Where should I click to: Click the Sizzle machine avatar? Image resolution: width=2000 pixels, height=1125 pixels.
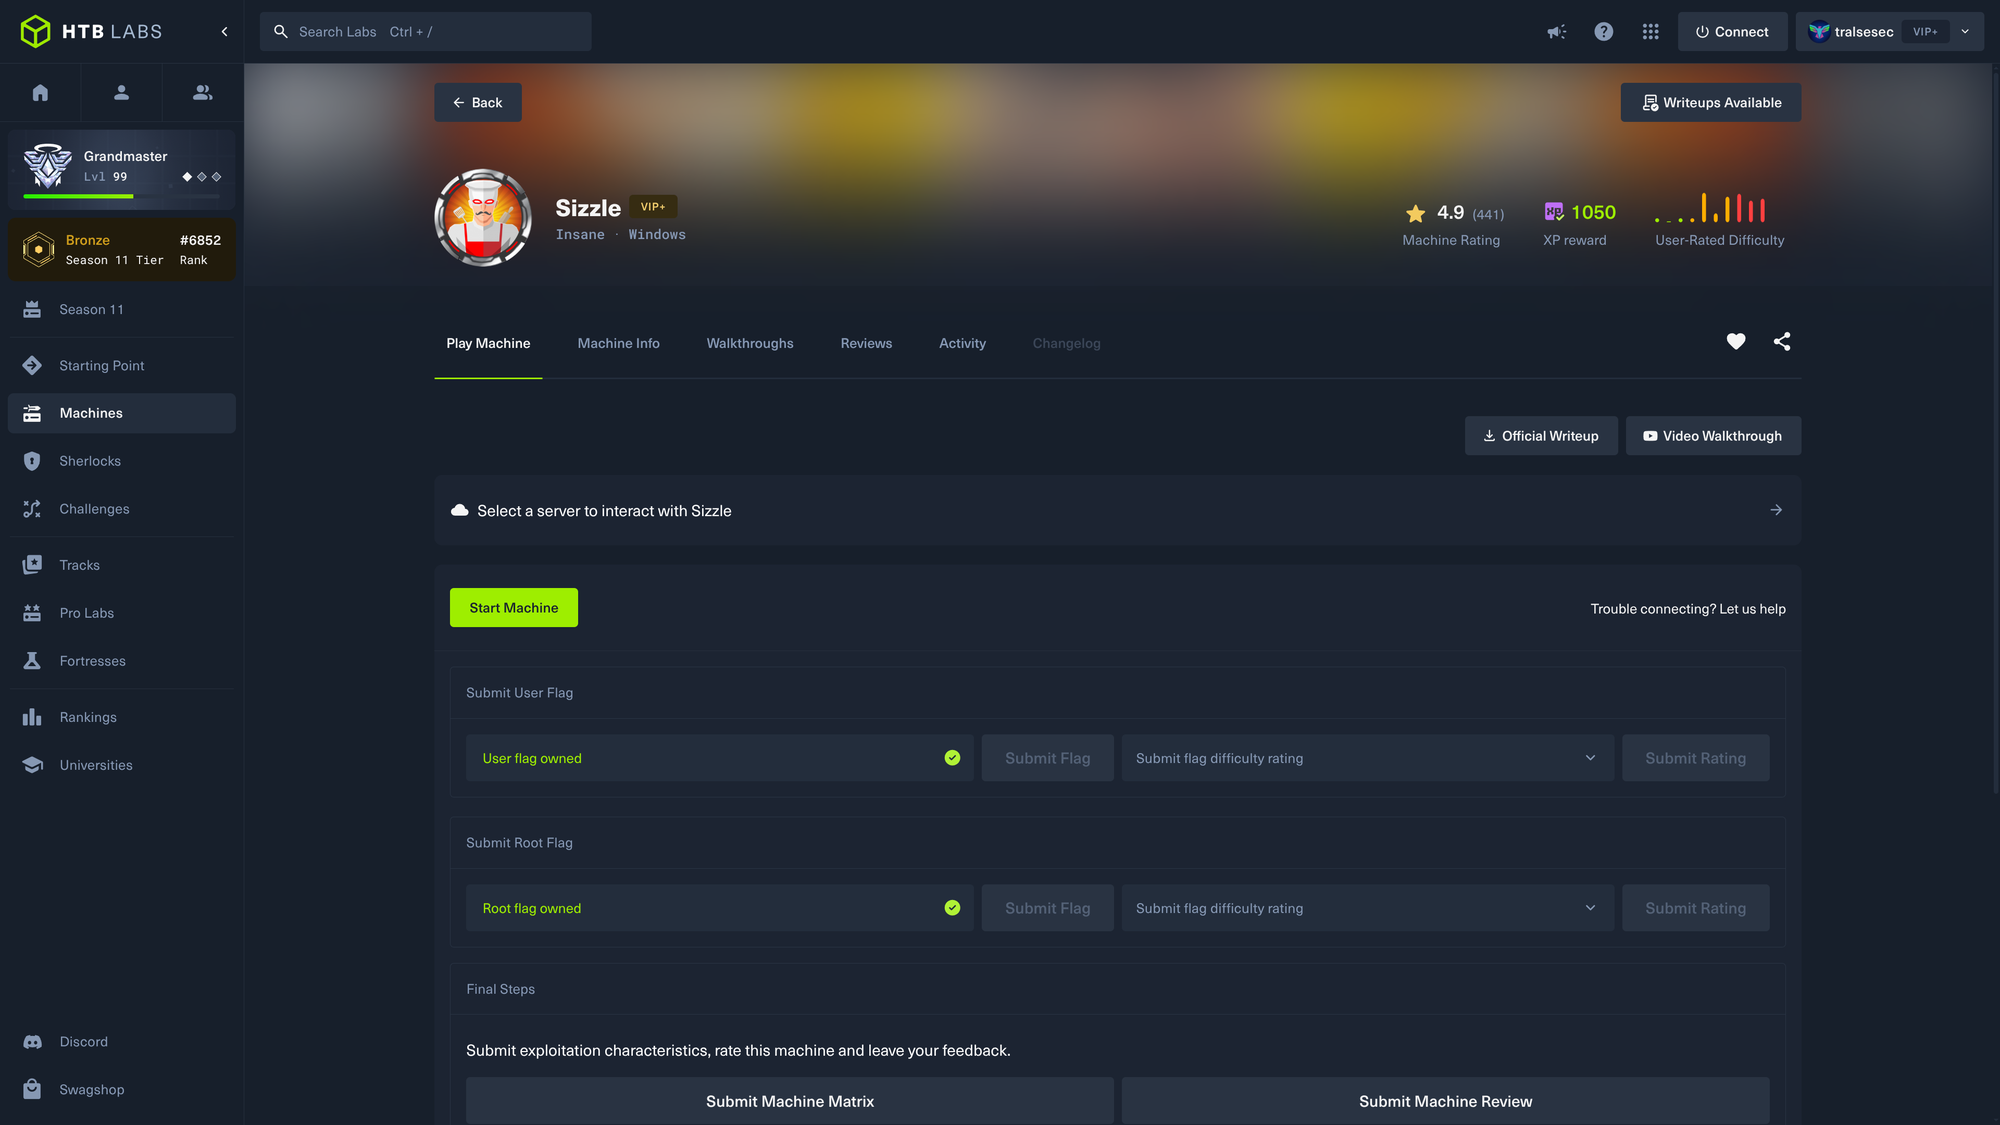[x=483, y=218]
